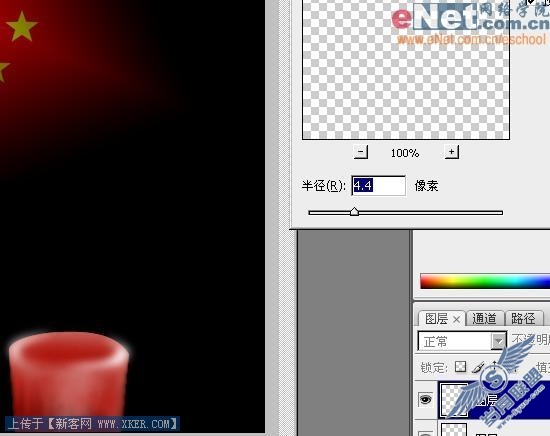Click the thumbnail of the layer below selected
This screenshot has width=550, height=436.
click(x=454, y=430)
